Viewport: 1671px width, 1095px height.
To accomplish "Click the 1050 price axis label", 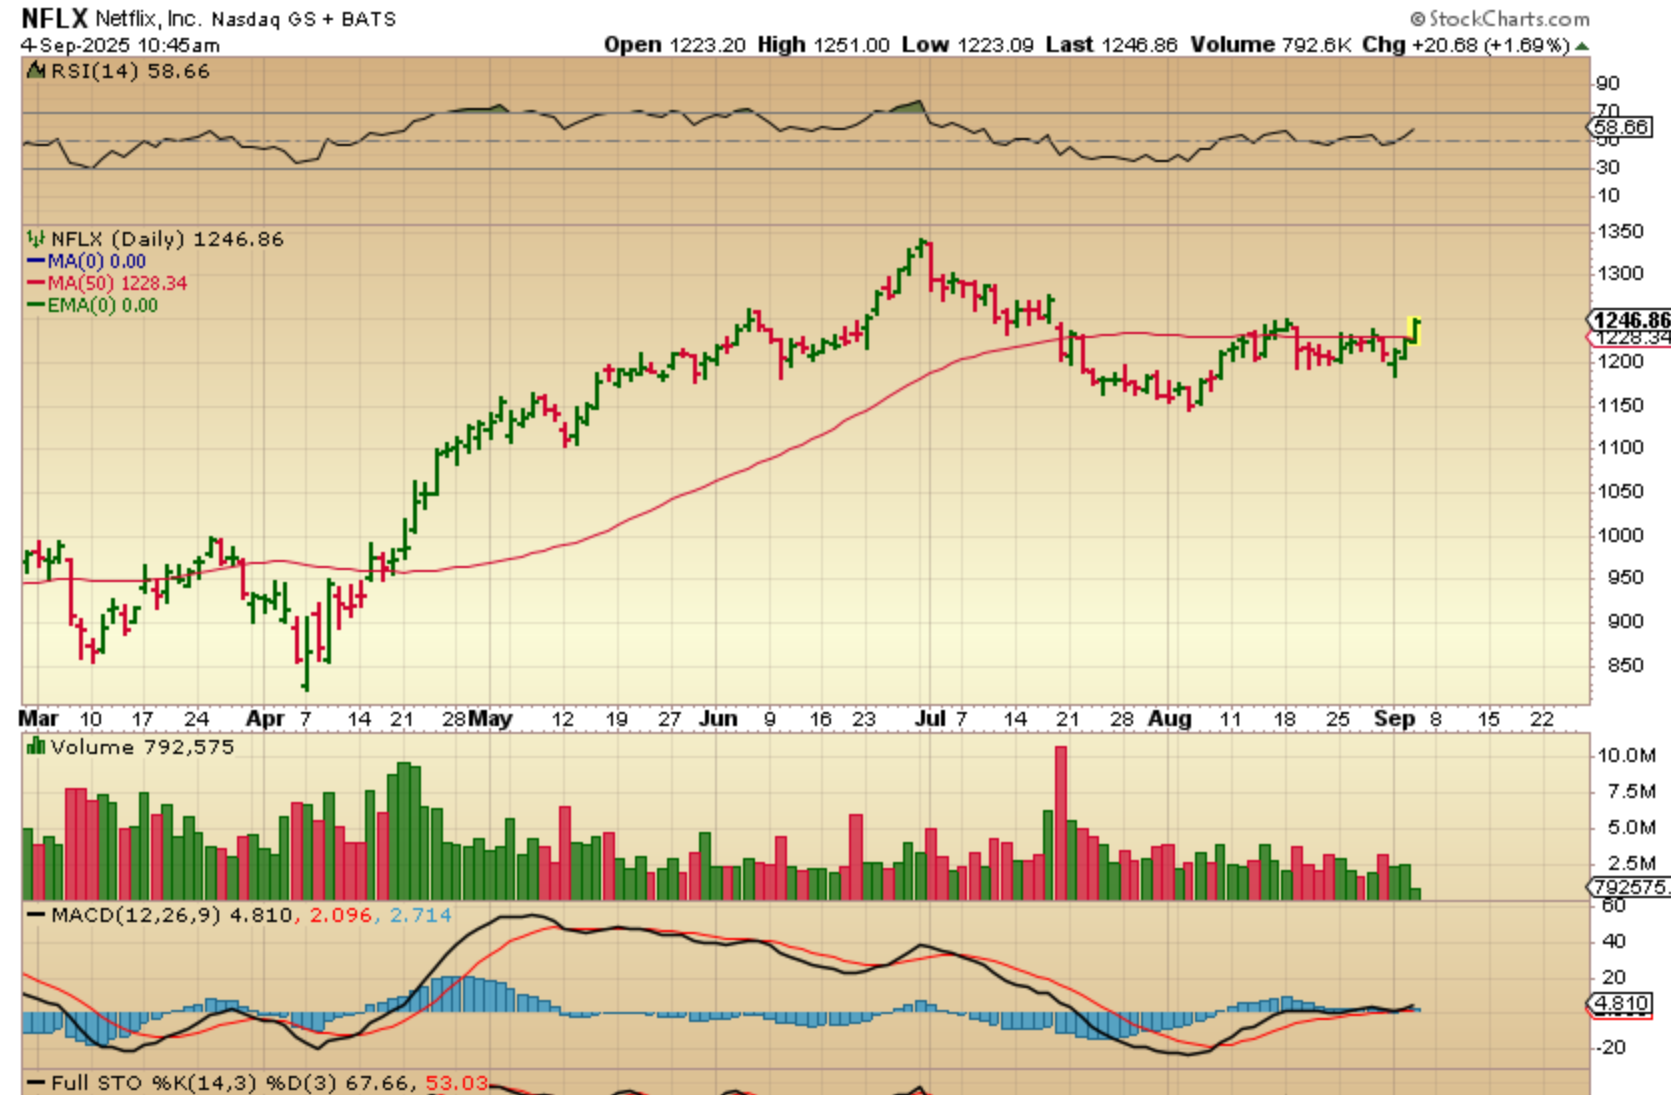I will (x=1620, y=491).
